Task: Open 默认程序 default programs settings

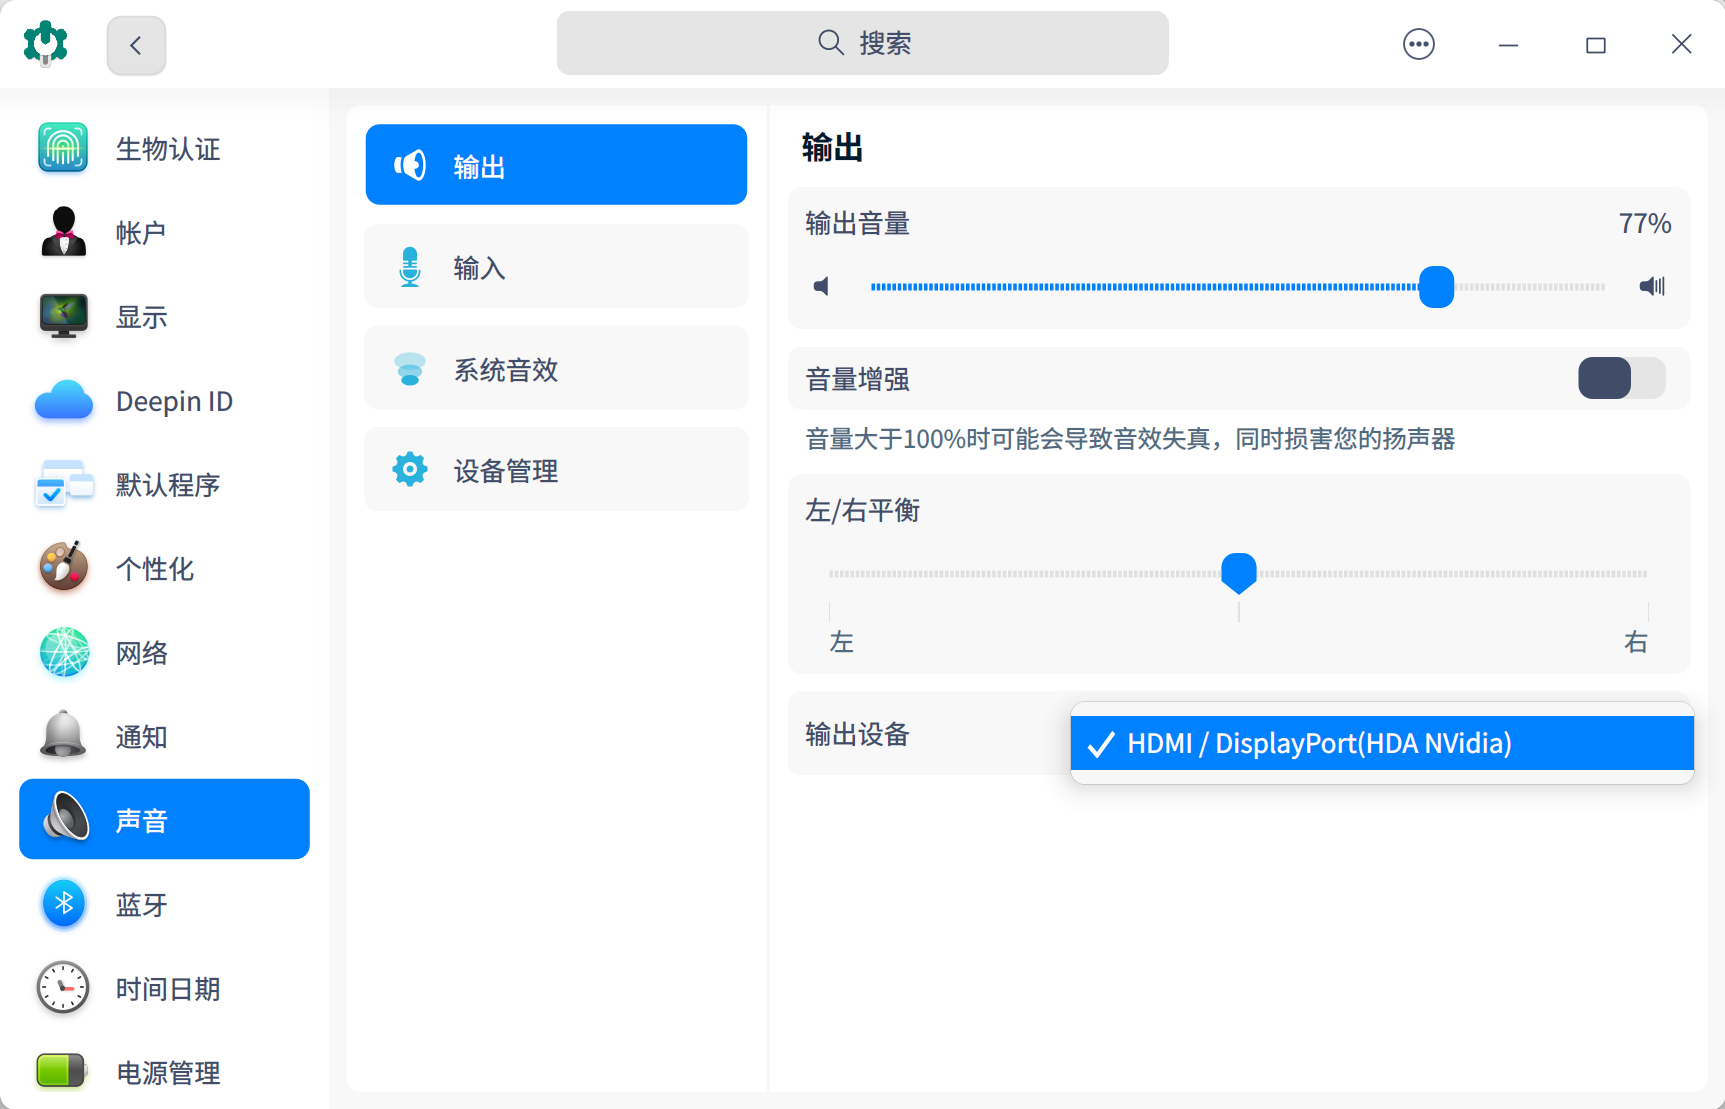Action: pyautogui.click(x=165, y=485)
